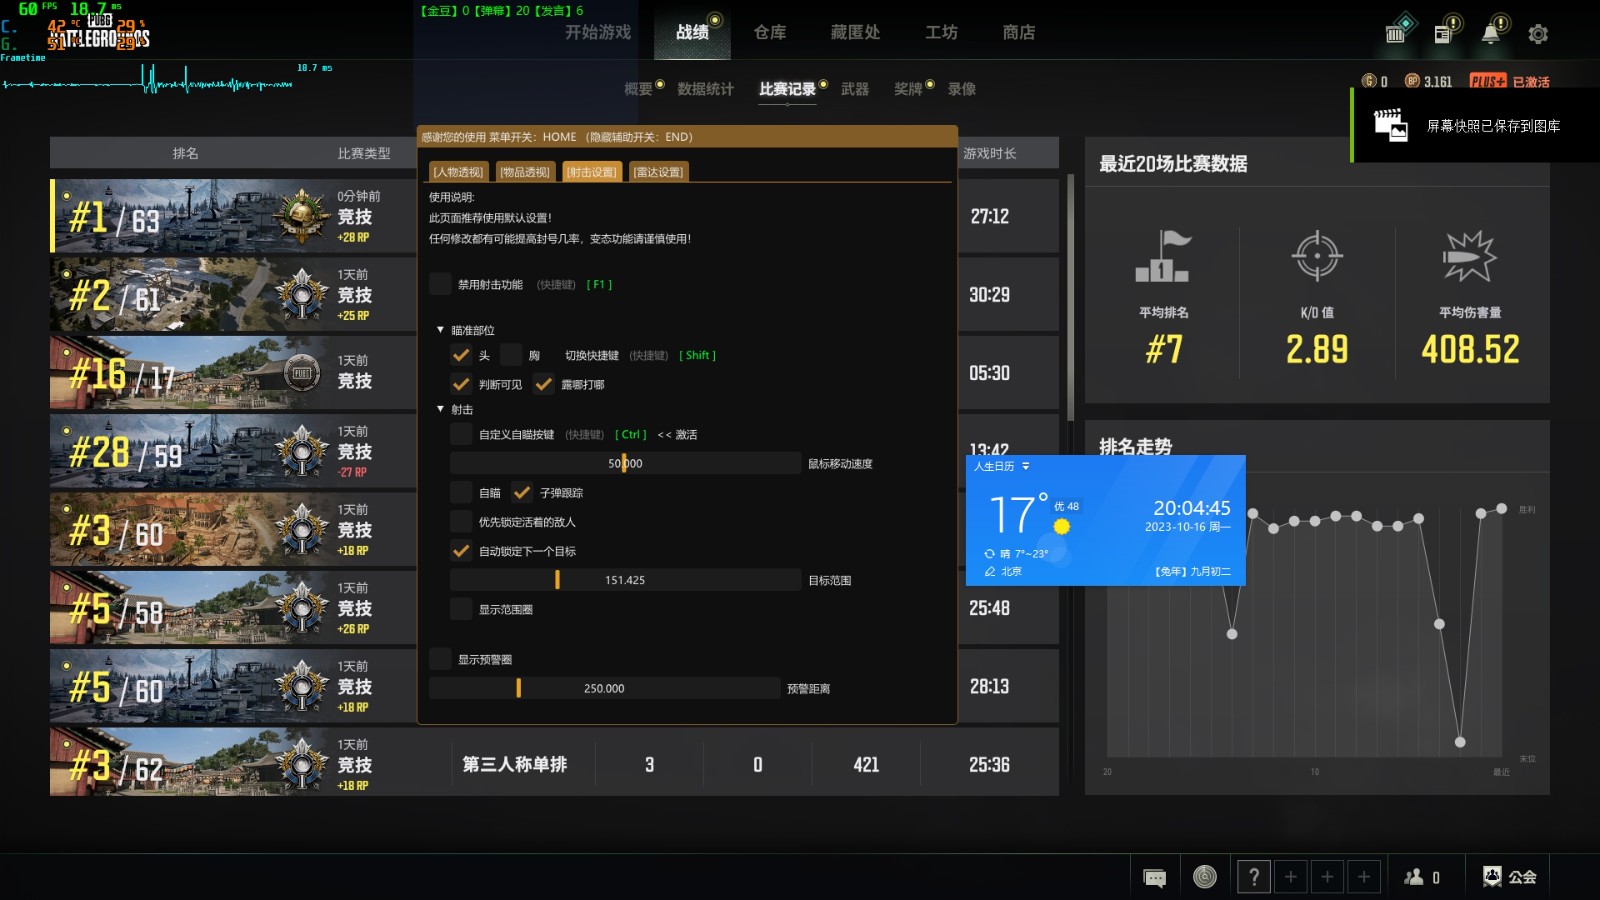1600x900 pixels.
Task: Click the refresh icon beside 晴 7°~23°
Action: coord(990,553)
